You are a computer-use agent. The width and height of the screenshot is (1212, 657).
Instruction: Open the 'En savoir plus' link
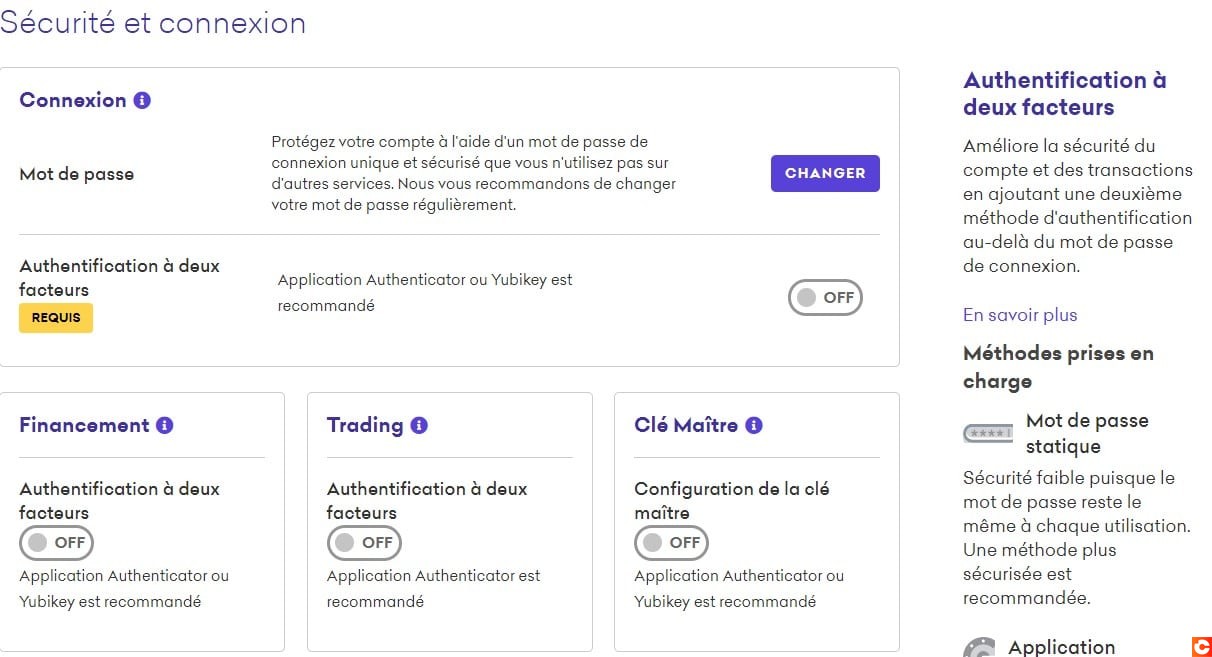[x=1020, y=315]
